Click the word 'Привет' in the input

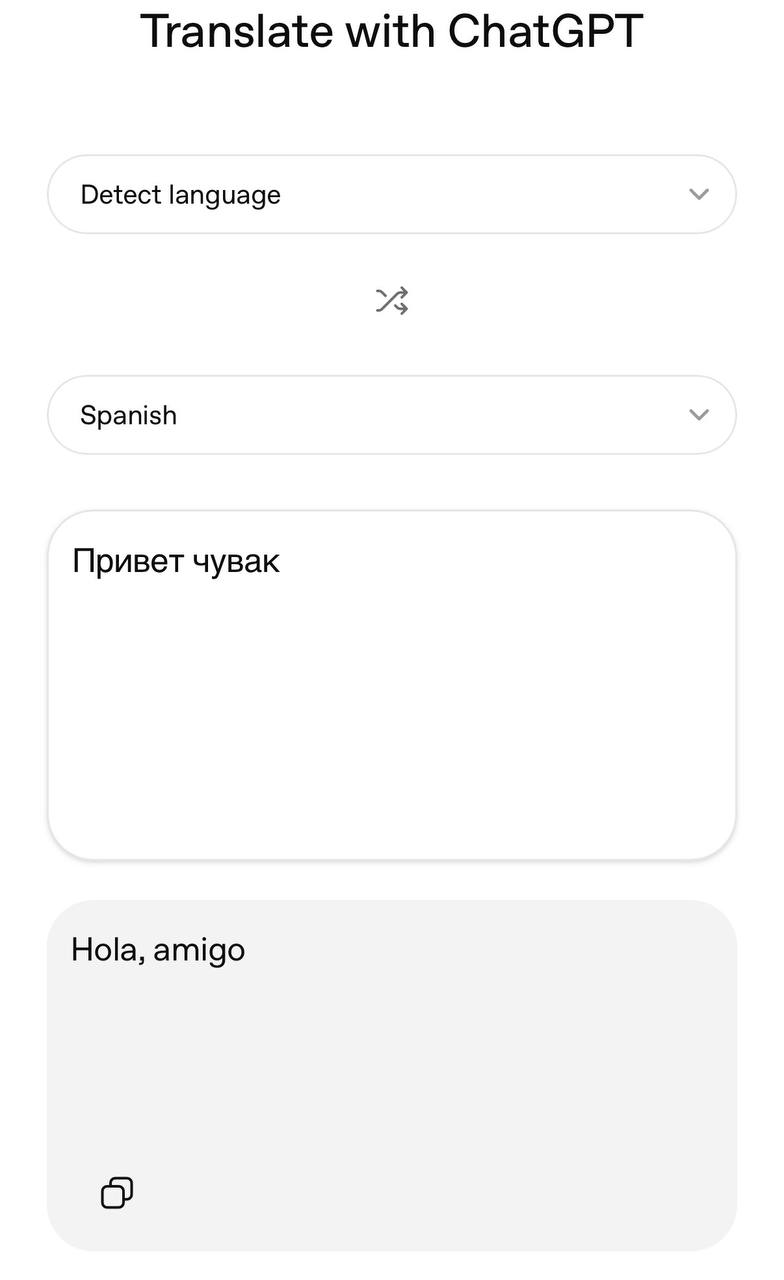point(123,561)
